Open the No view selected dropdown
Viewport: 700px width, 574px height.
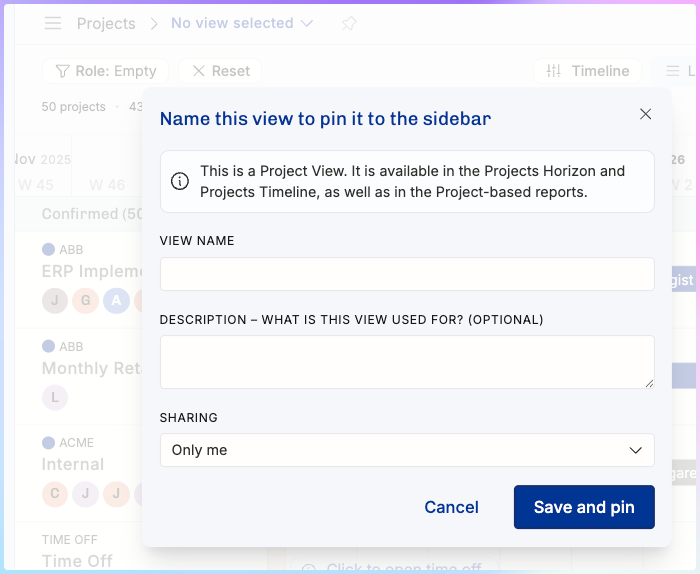point(242,23)
